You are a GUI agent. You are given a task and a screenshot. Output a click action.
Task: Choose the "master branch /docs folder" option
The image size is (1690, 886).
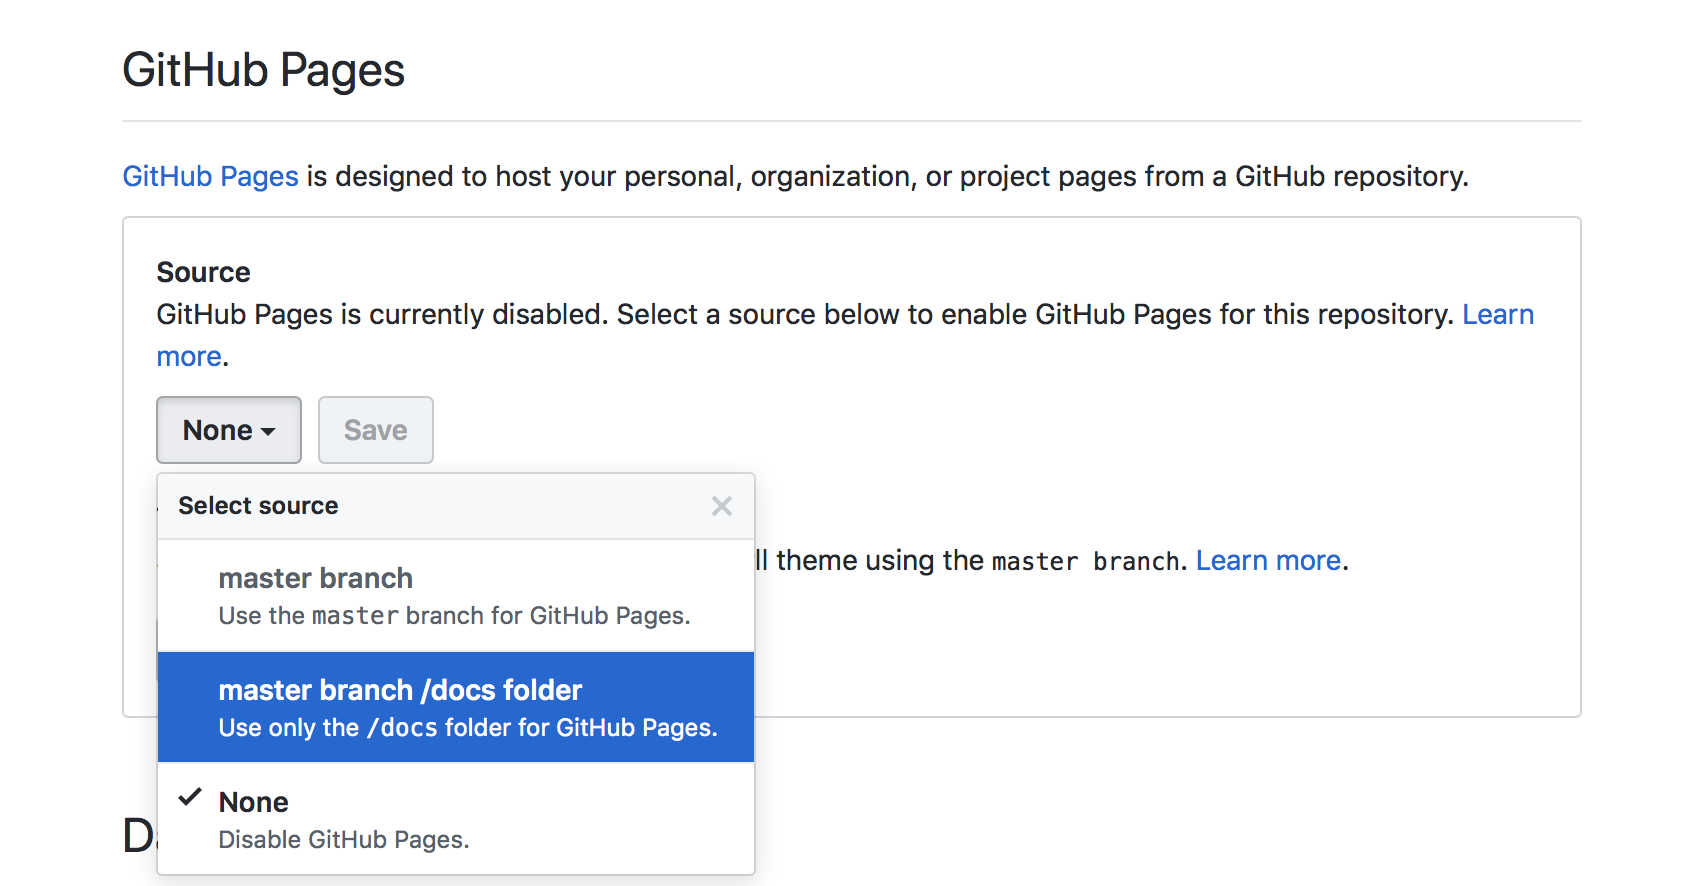point(400,691)
